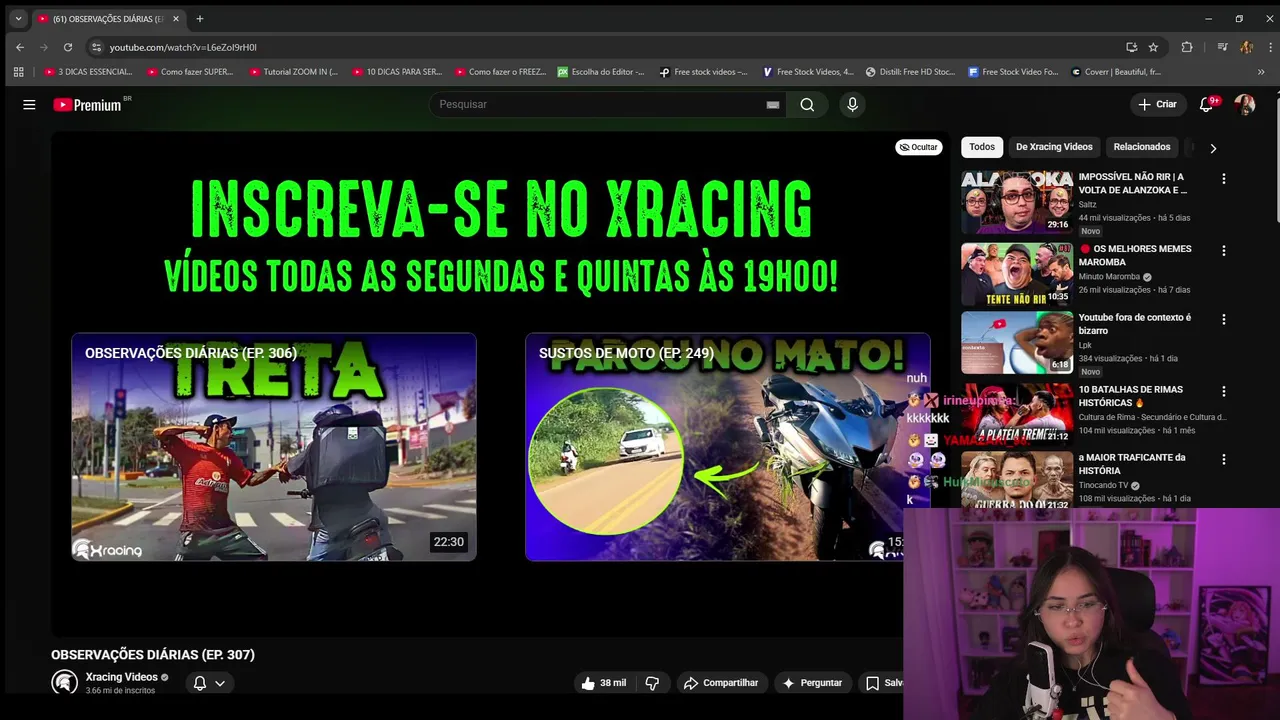
Task: Show hidden bookmarks with double chevron
Action: point(1261,72)
